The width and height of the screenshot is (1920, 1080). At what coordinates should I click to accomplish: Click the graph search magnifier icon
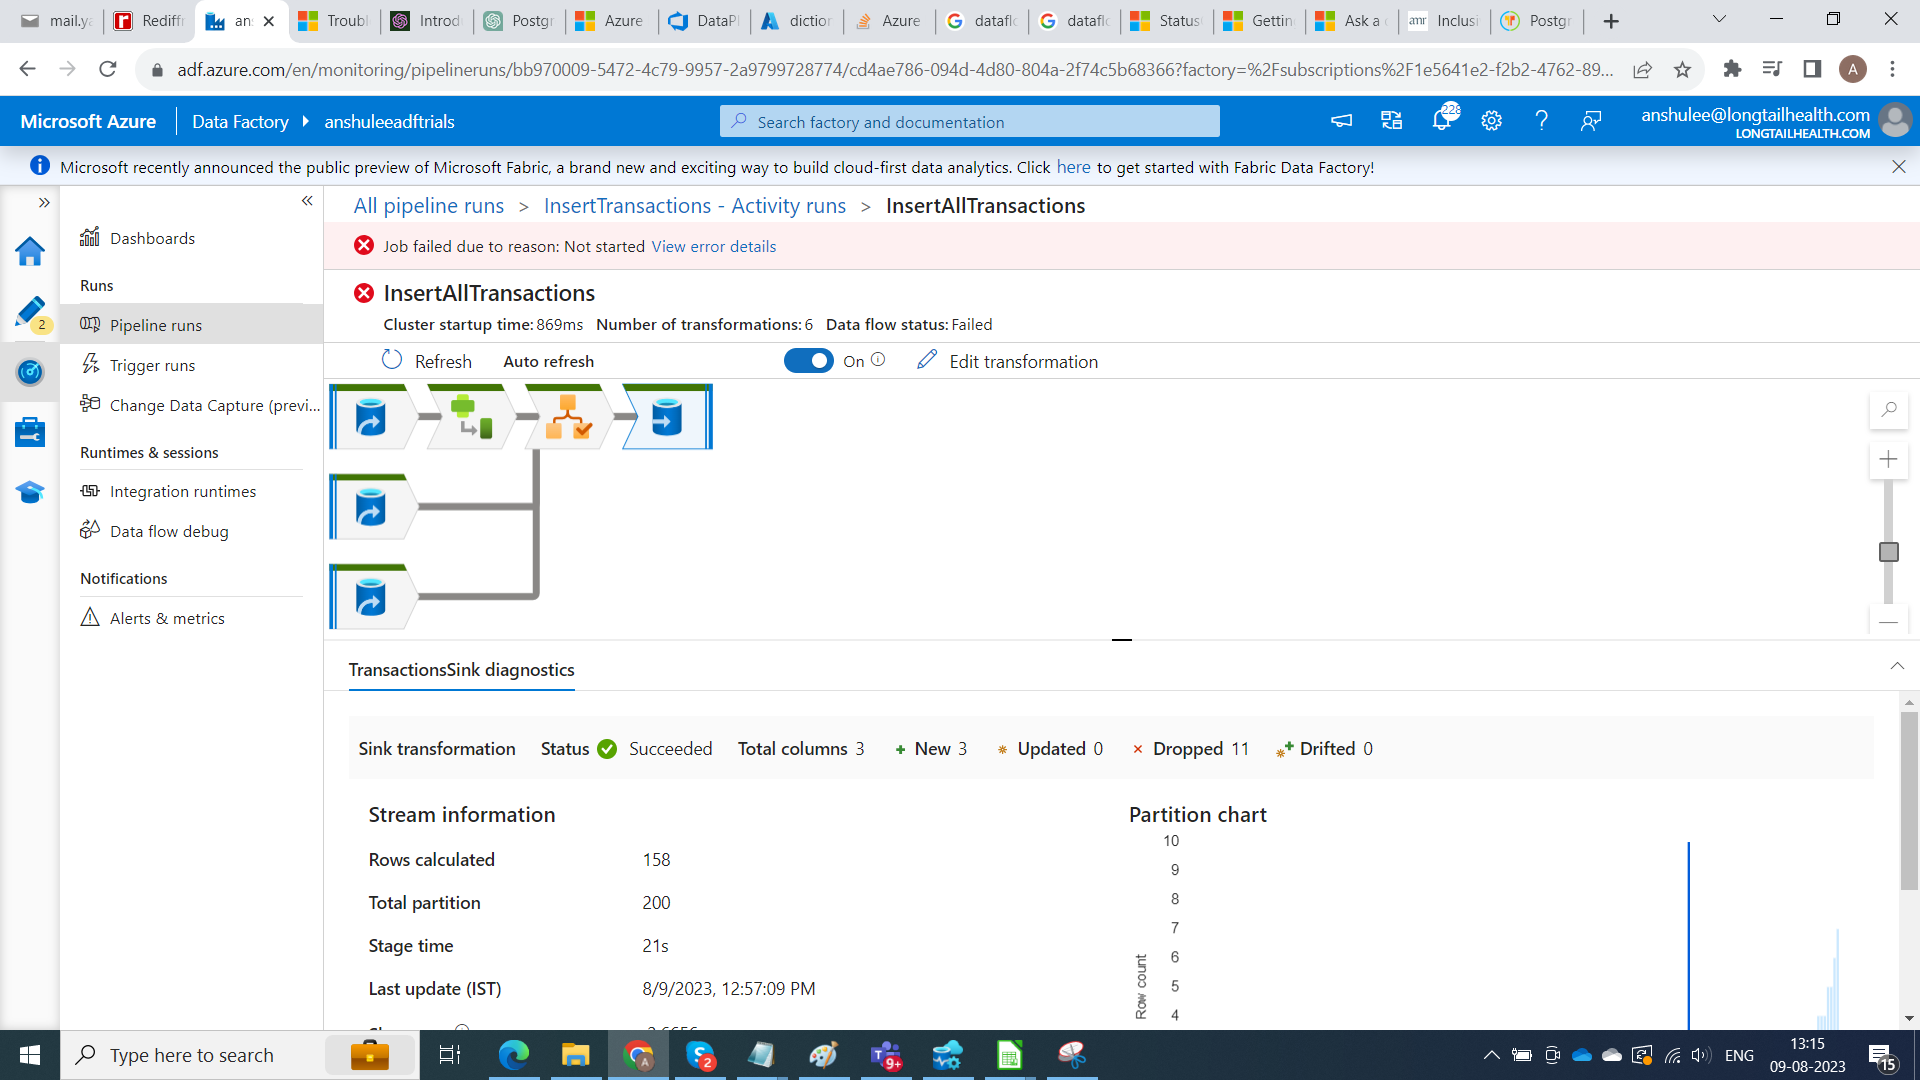coord(1888,410)
